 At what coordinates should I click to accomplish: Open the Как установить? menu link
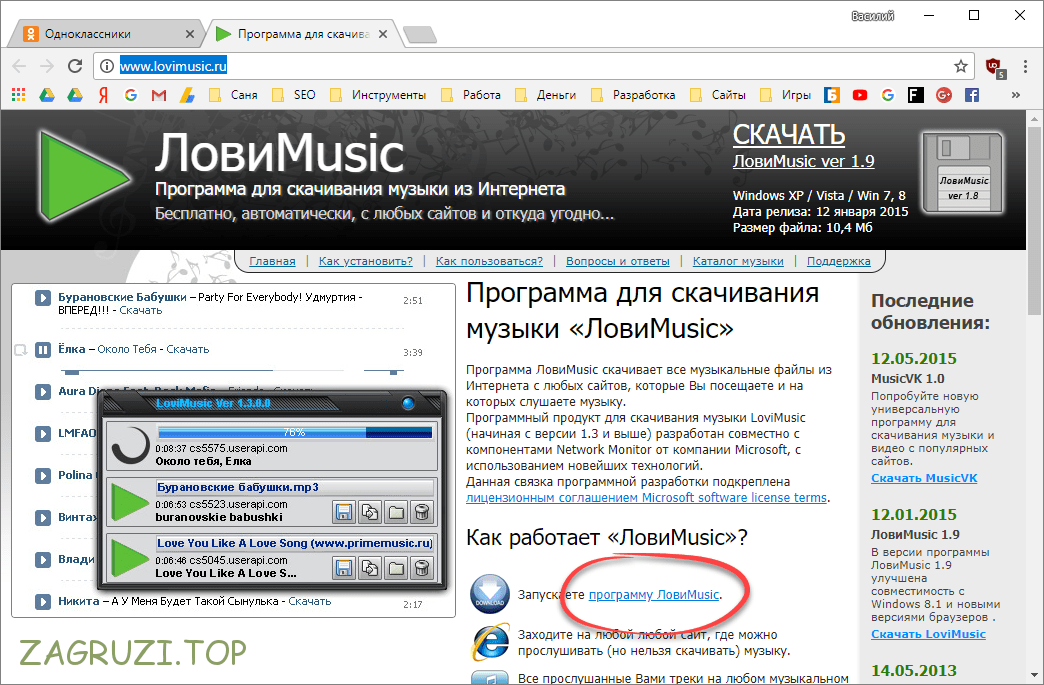[x=366, y=261]
